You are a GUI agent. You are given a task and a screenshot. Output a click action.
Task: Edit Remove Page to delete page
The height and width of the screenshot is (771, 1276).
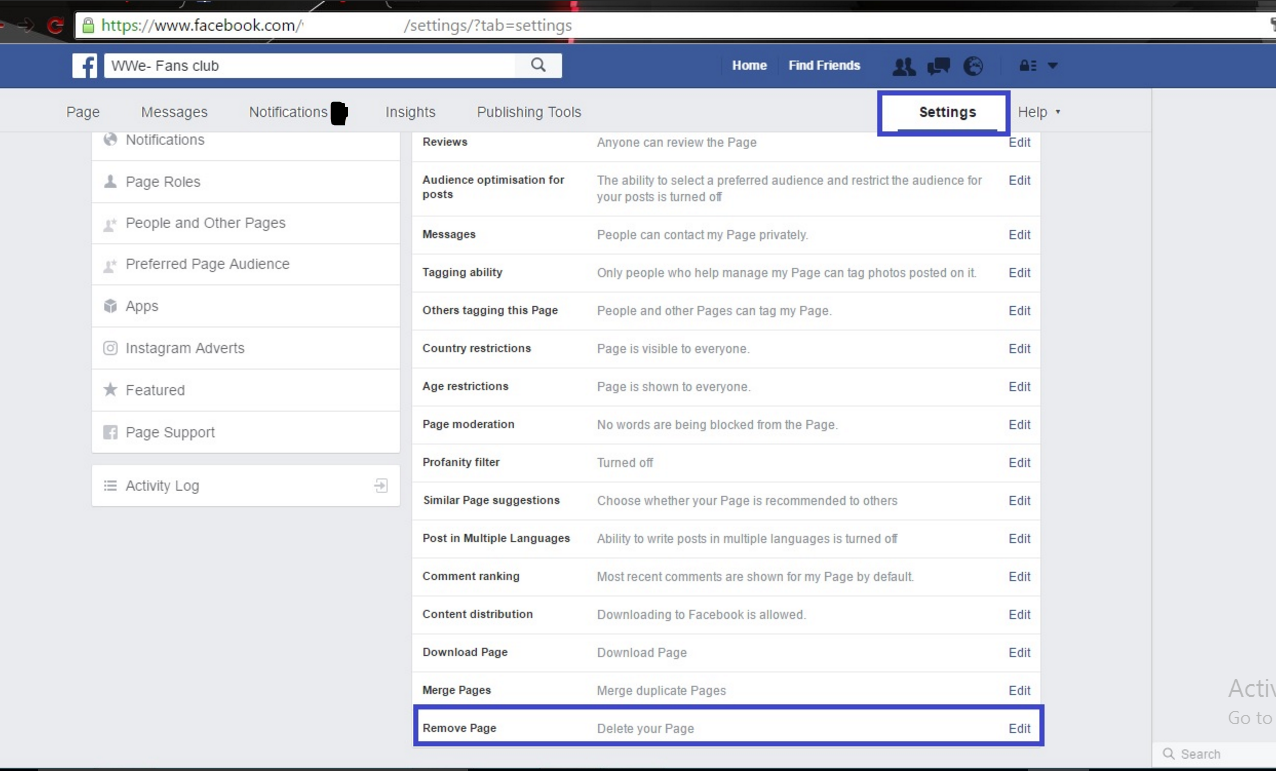[x=1019, y=728]
